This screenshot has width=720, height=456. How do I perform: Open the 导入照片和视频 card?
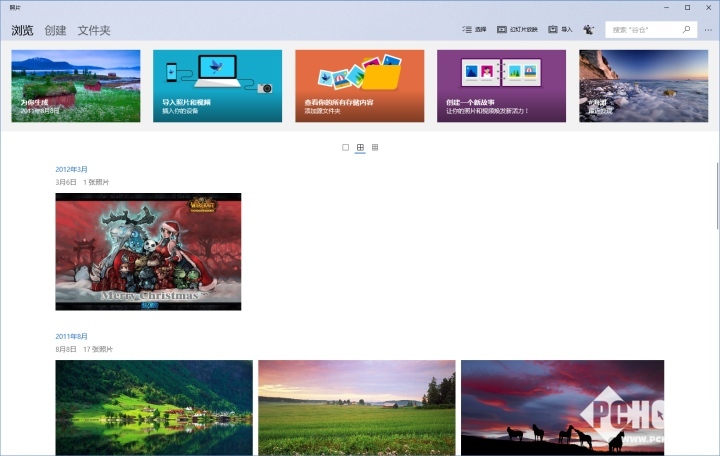point(218,86)
